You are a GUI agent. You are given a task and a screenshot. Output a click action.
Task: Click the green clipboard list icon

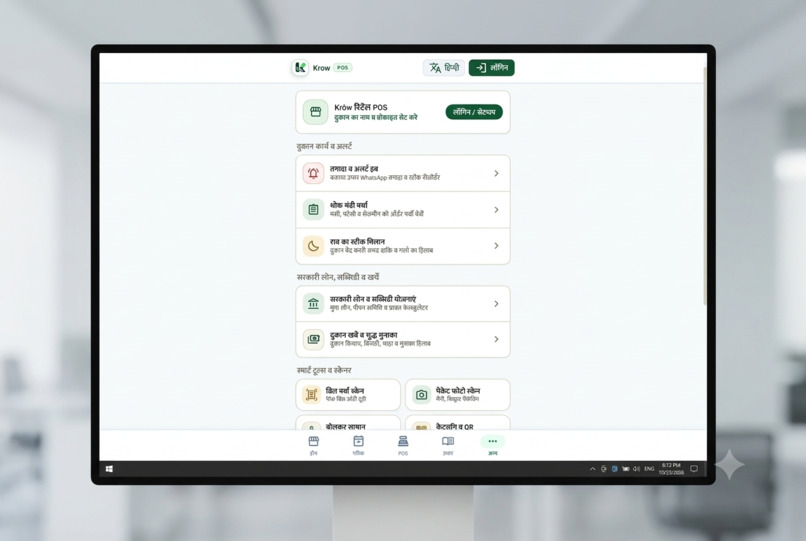[313, 210]
